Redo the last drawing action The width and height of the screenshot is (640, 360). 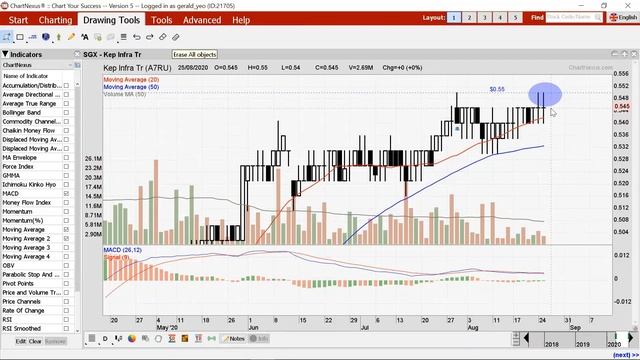tap(149, 37)
